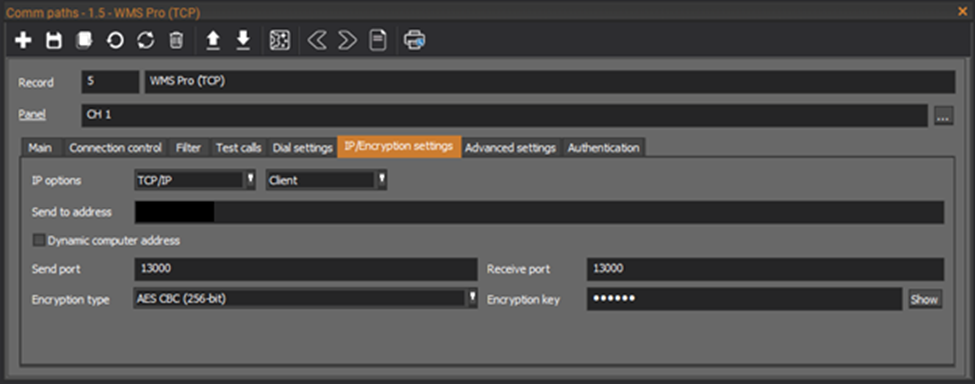The width and height of the screenshot is (975, 384).
Task: Click the undo circular arrow icon
Action: coord(115,41)
